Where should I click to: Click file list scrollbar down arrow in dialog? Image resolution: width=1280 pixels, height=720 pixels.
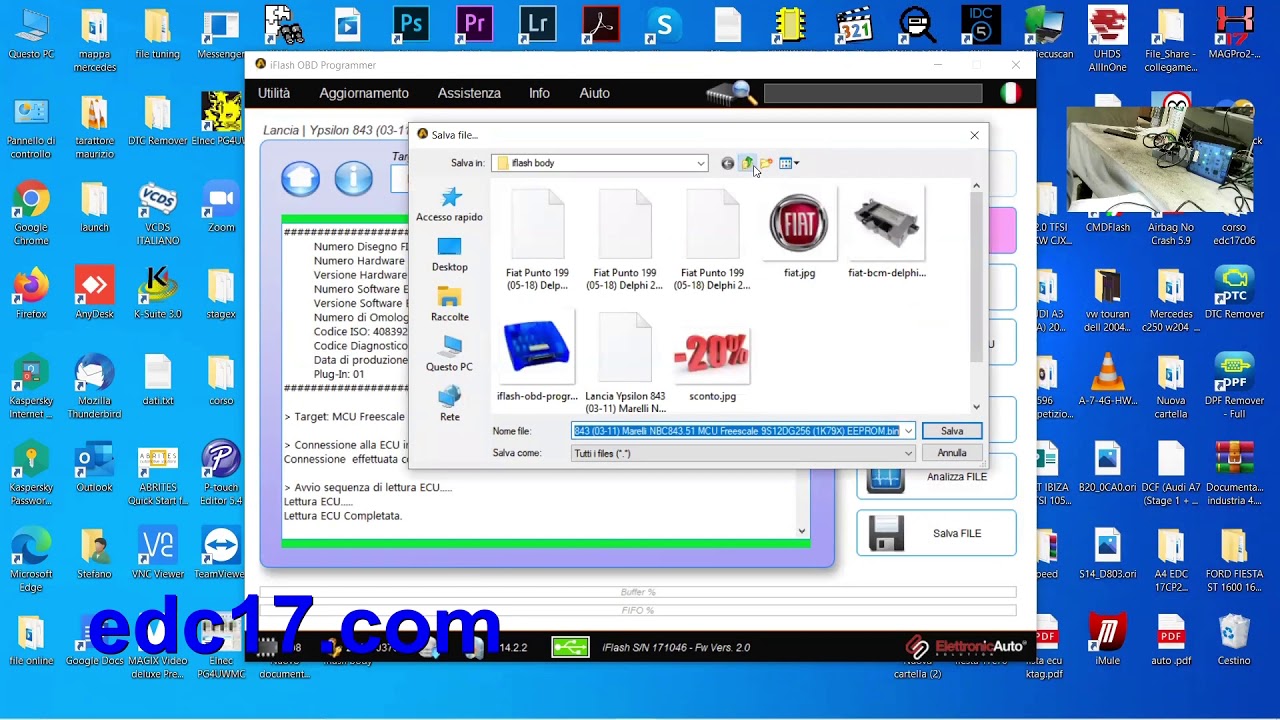977,406
